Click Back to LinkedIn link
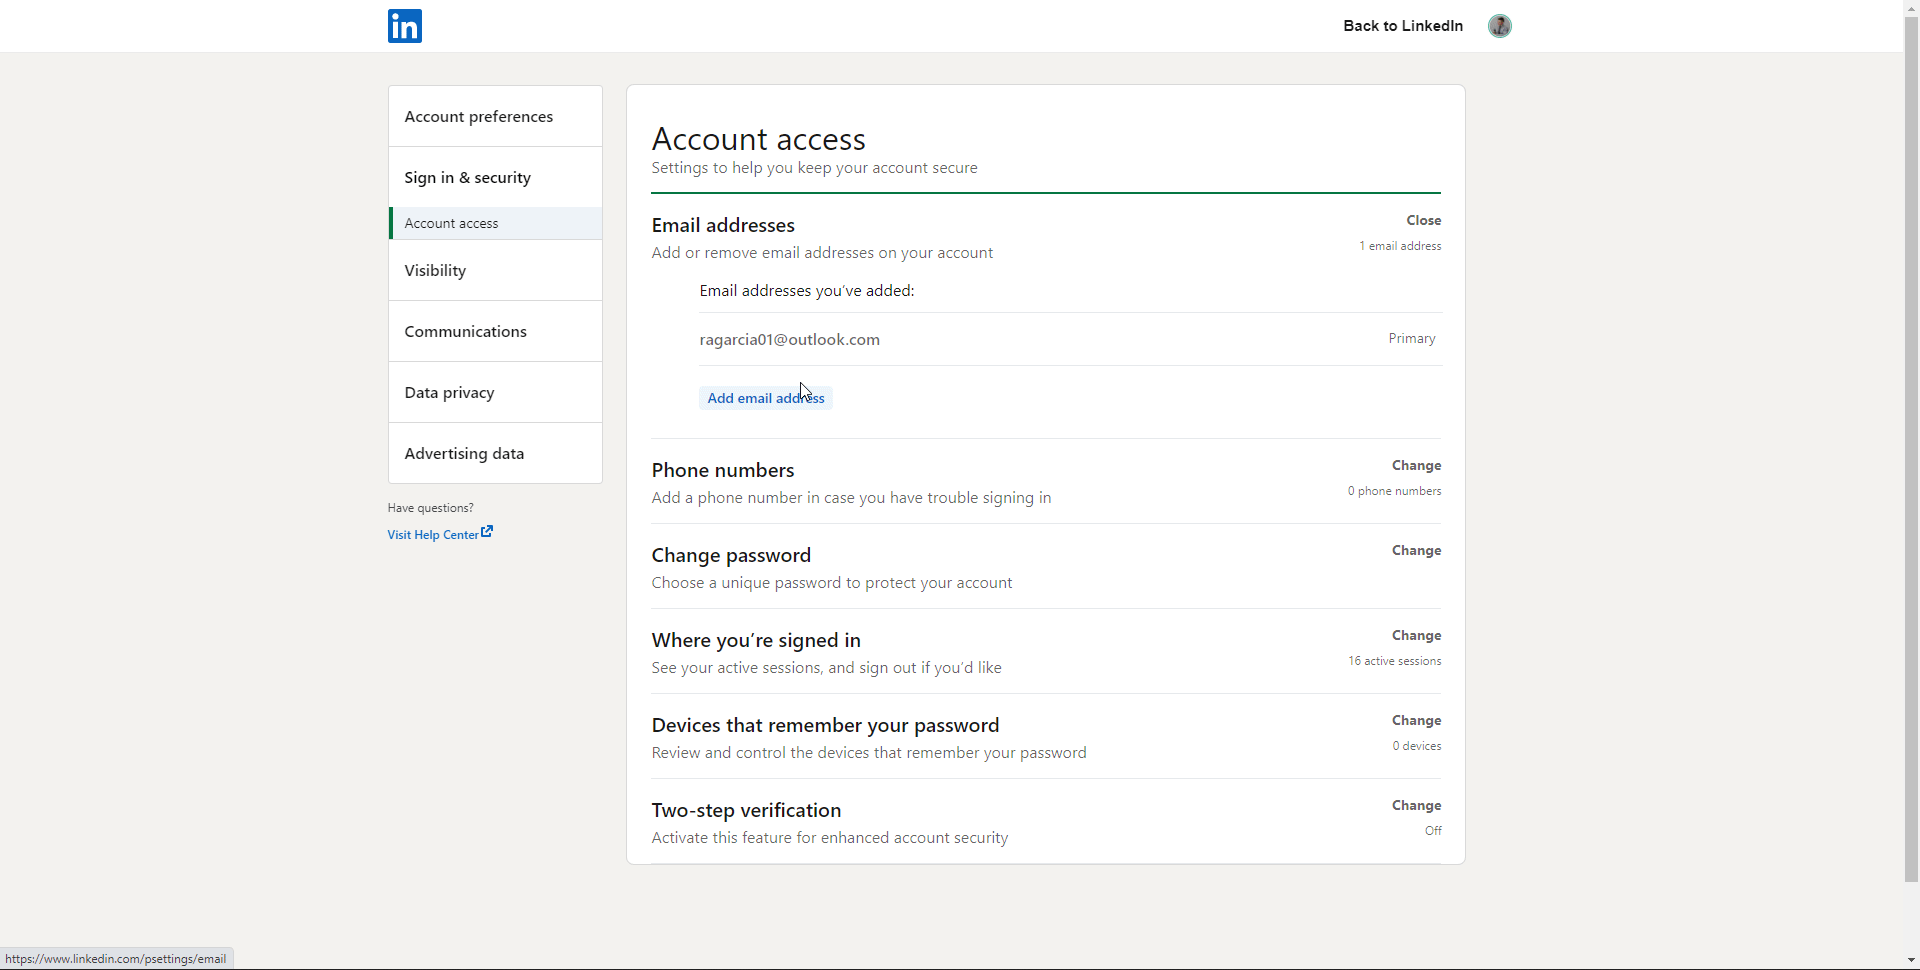Screen dimensions: 1920x970 click(1402, 26)
